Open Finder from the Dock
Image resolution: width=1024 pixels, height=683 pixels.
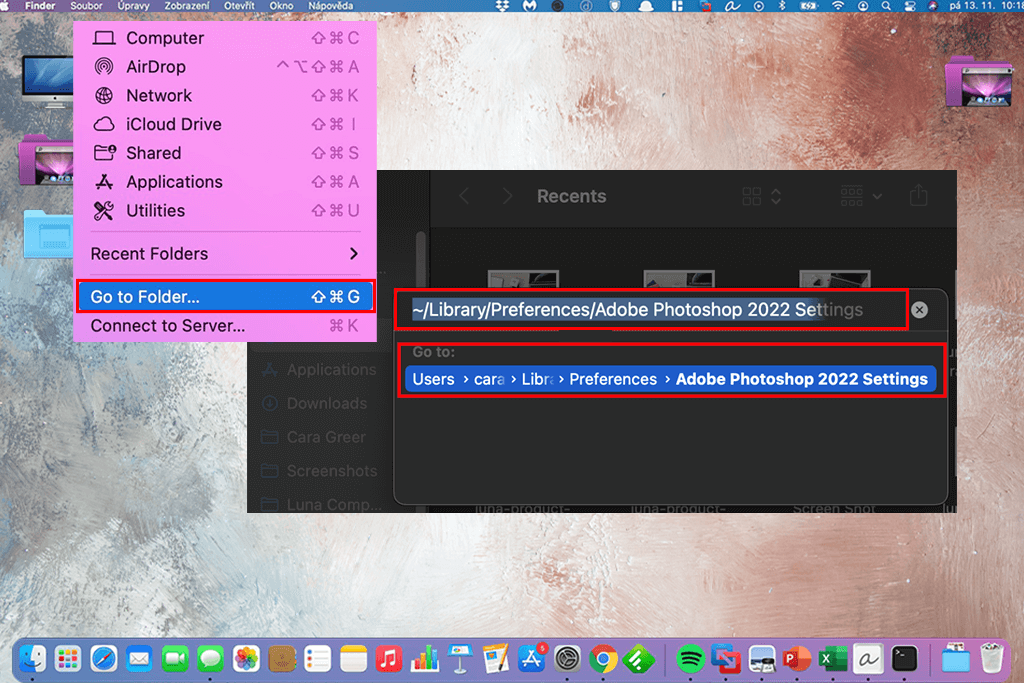32,659
